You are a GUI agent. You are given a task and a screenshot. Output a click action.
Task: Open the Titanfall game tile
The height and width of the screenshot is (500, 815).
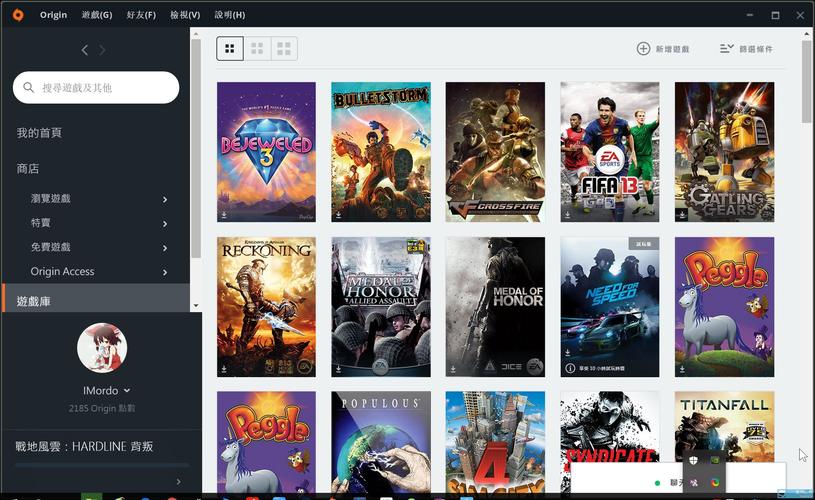point(725,426)
